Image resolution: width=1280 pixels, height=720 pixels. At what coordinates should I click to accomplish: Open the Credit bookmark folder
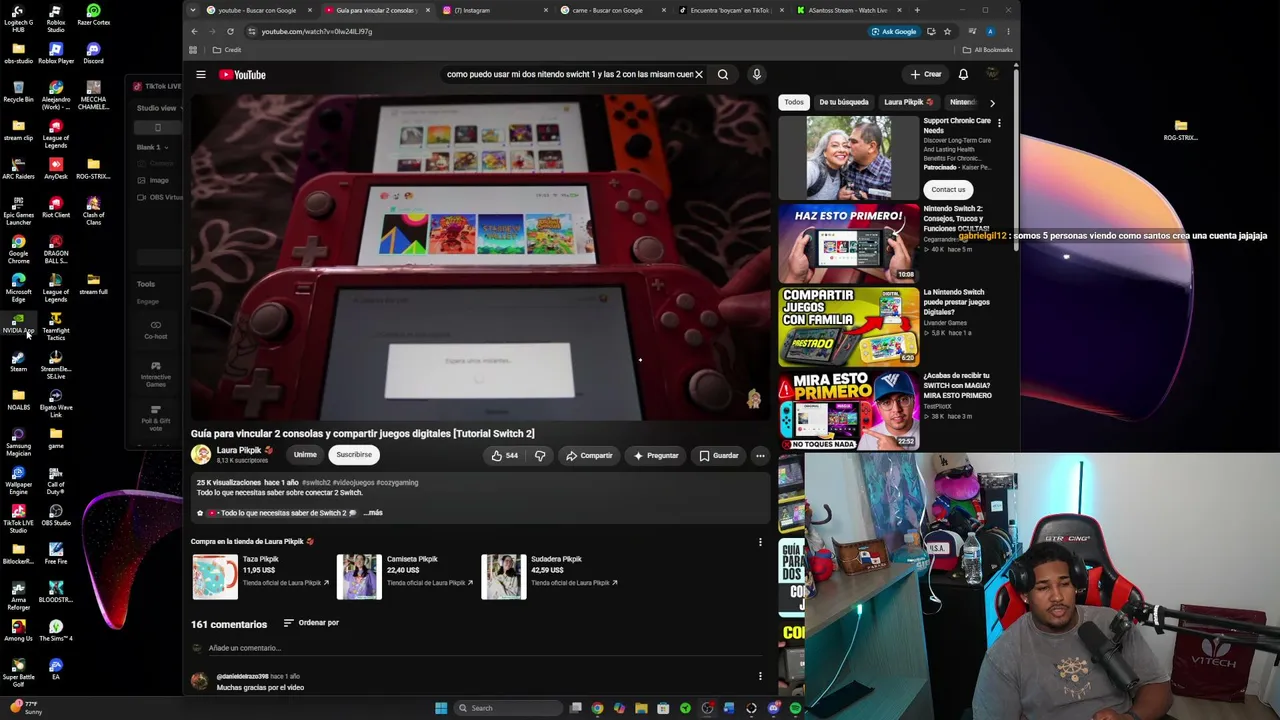[x=227, y=50]
